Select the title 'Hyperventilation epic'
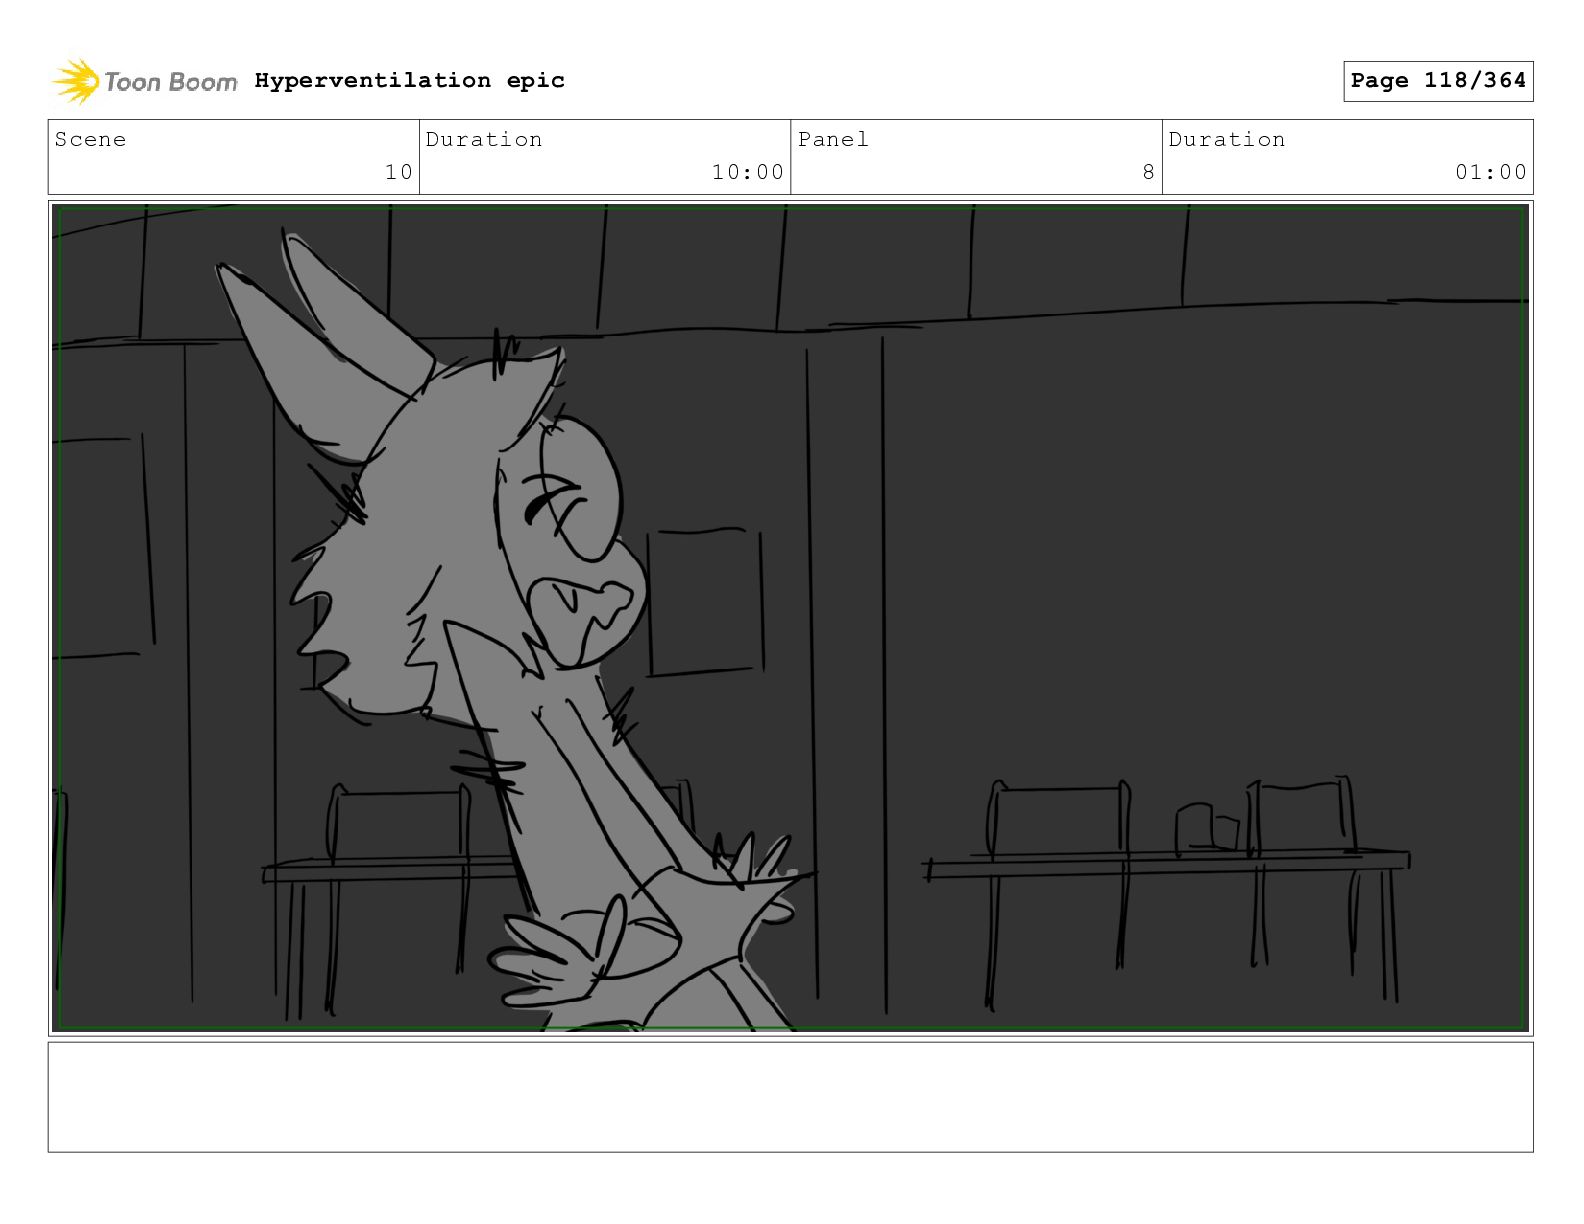Image resolution: width=1584 pixels, height=1224 pixels. click(409, 80)
